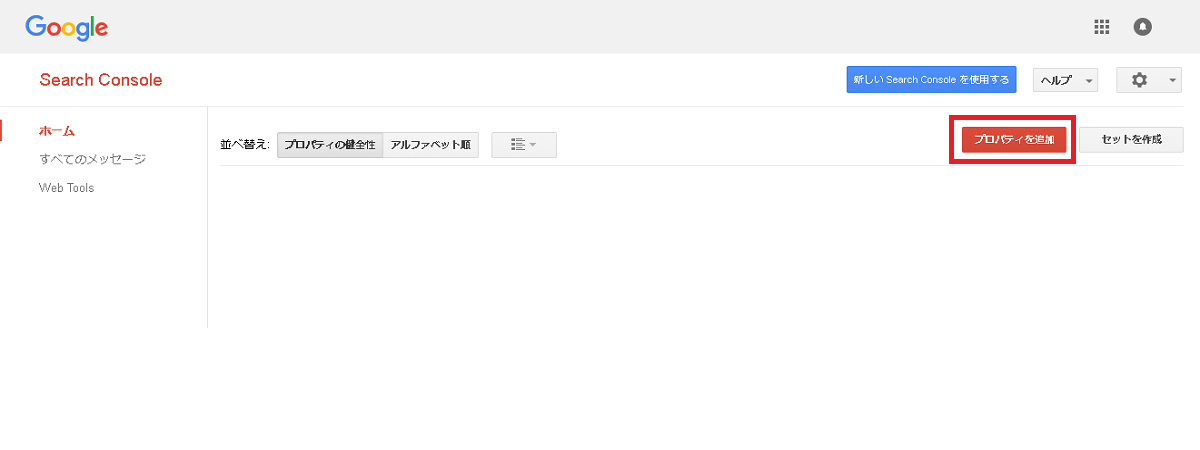Click the empty property list area

click(x=700, y=250)
